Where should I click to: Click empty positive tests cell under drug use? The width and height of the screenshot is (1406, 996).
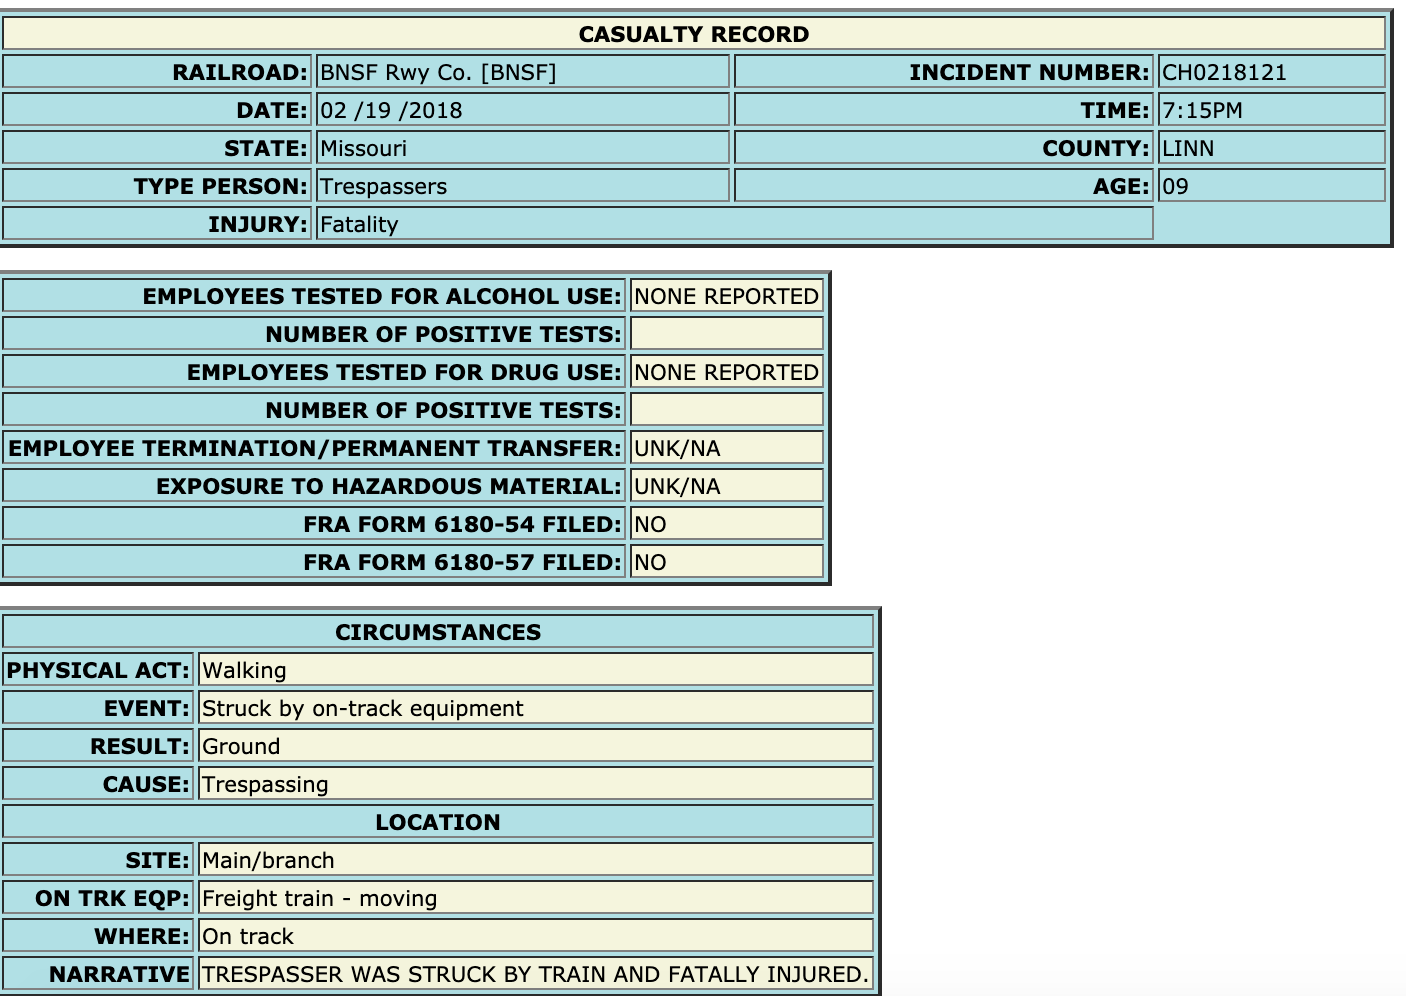726,410
